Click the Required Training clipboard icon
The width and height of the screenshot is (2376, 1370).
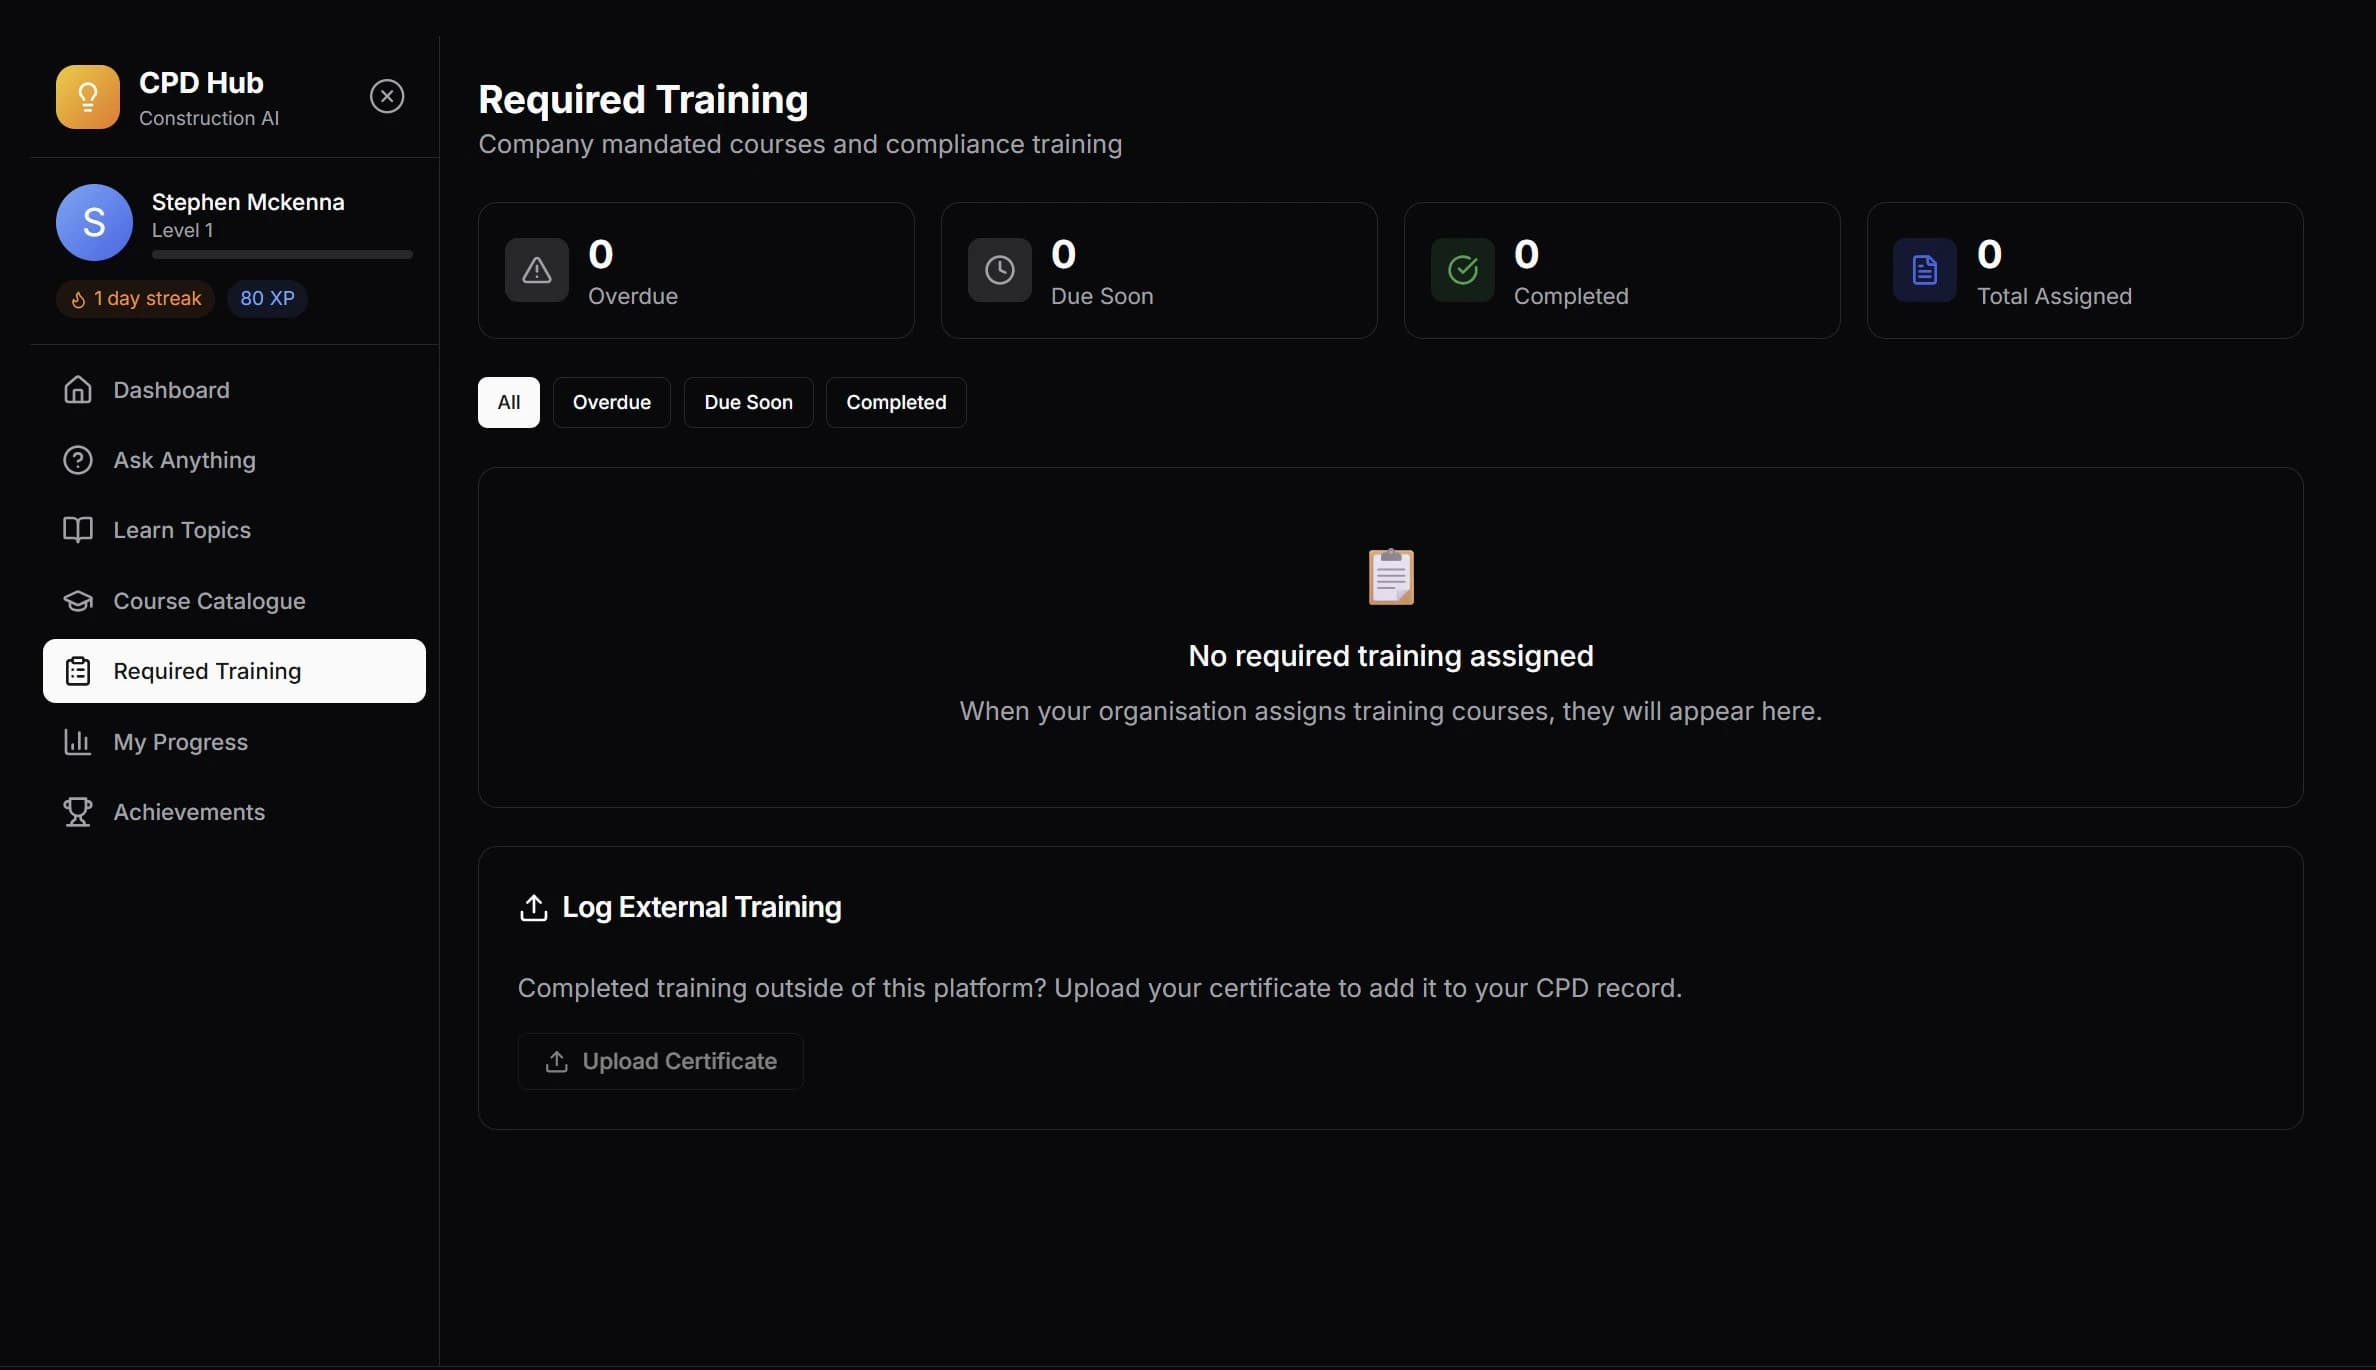tap(77, 671)
